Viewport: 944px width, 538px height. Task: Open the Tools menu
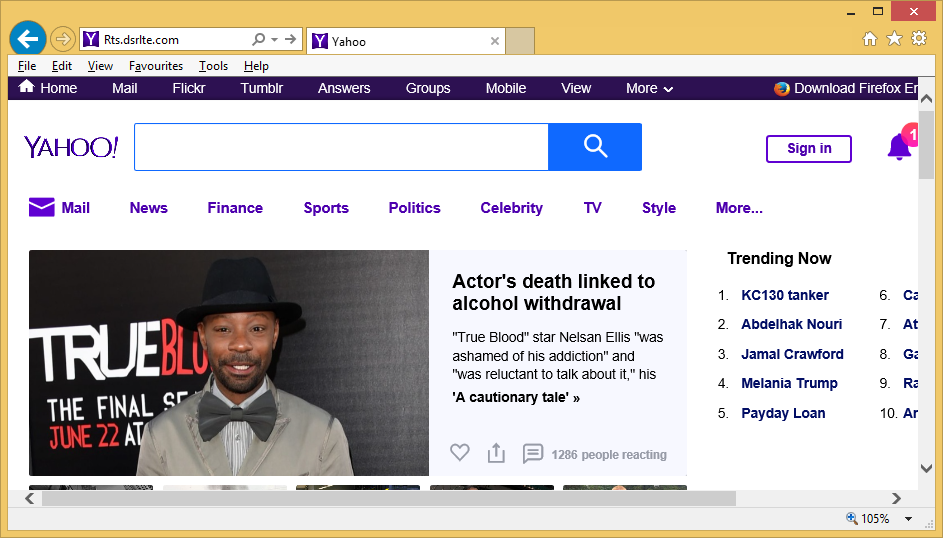pos(213,66)
